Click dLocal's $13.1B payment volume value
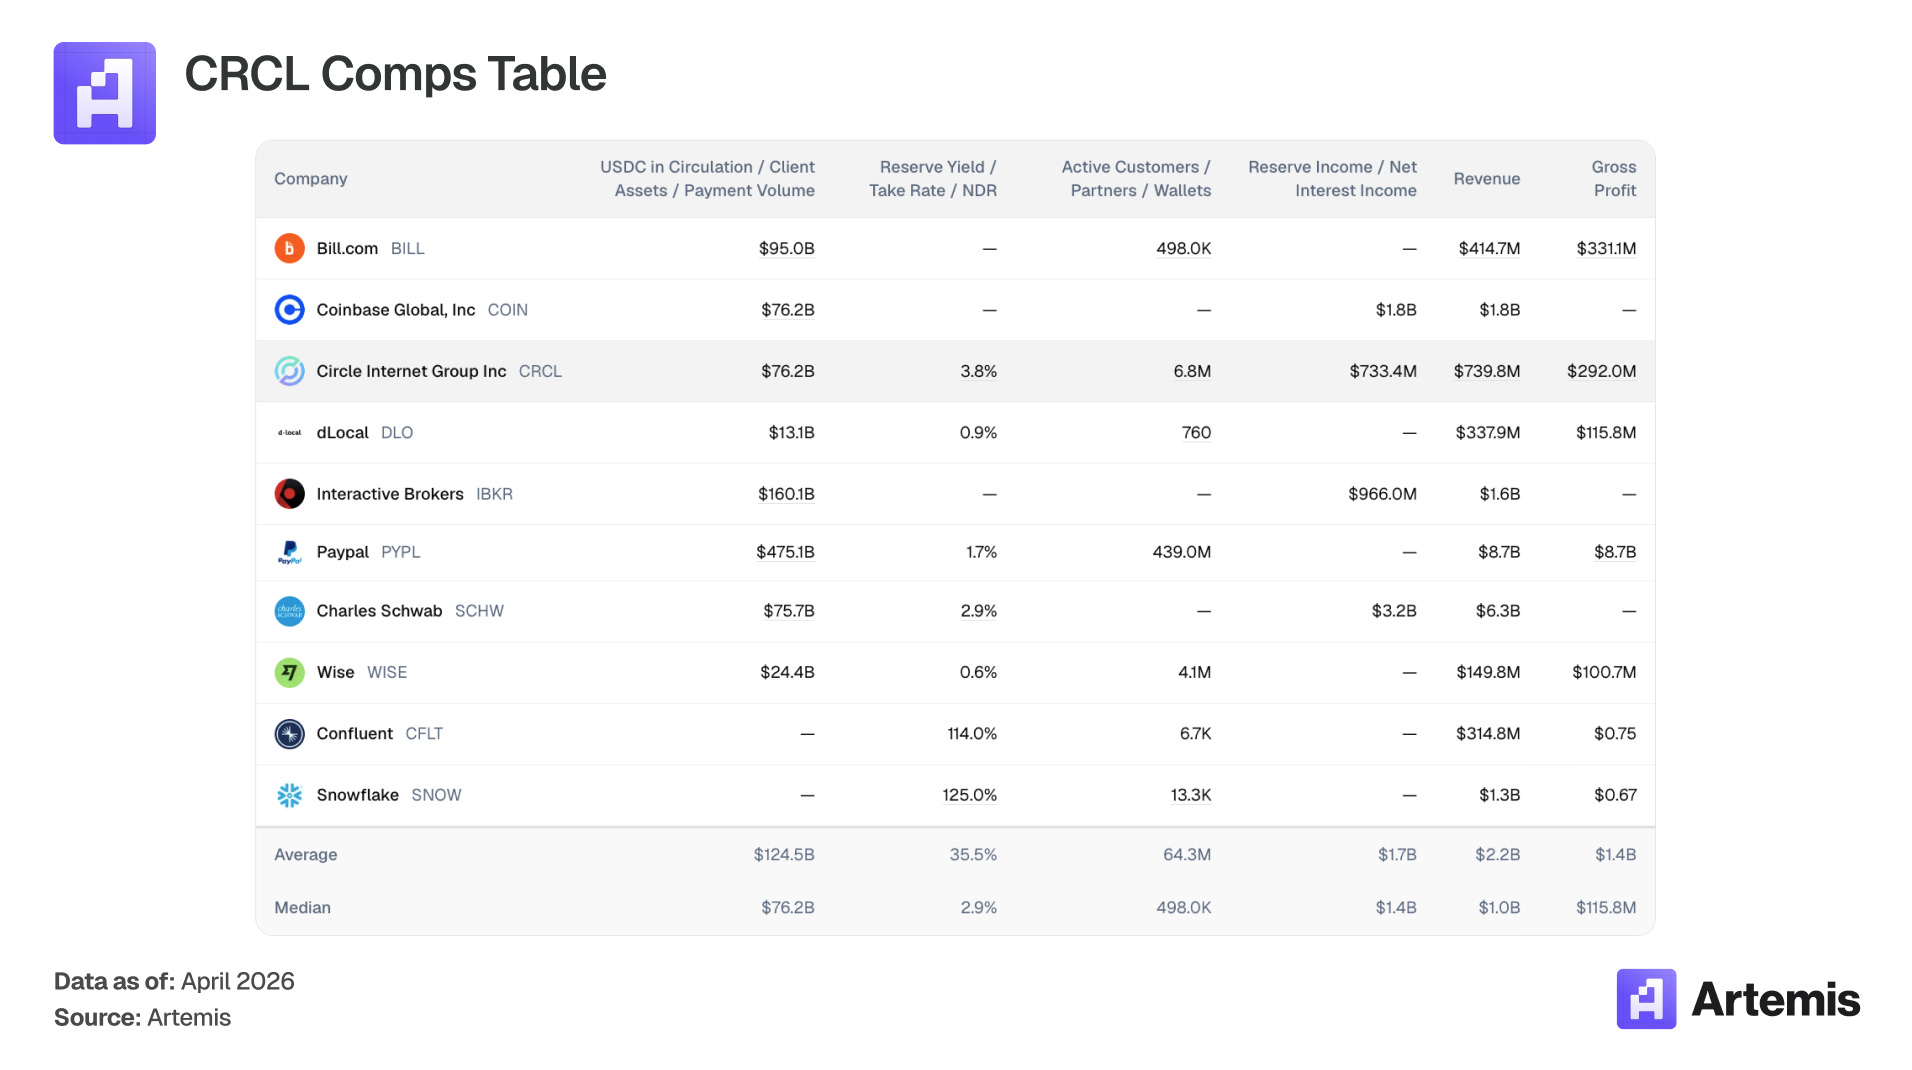The image size is (1912, 1070). click(x=791, y=433)
